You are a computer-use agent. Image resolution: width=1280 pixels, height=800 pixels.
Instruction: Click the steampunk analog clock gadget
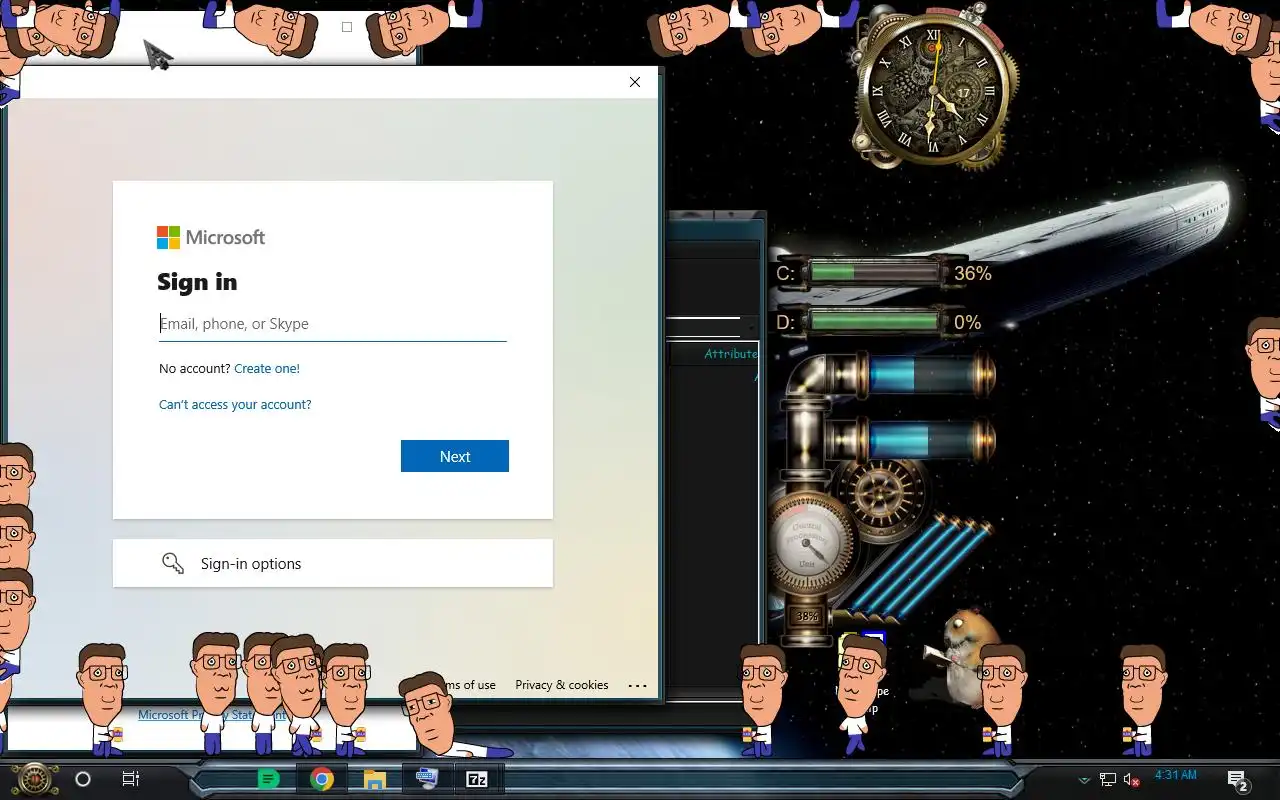pyautogui.click(x=934, y=92)
